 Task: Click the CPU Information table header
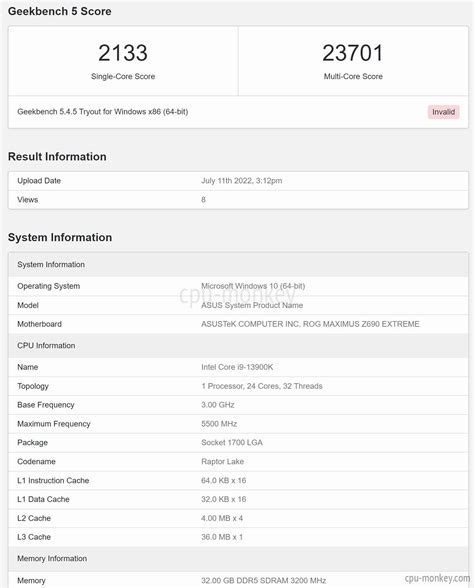tap(238, 345)
